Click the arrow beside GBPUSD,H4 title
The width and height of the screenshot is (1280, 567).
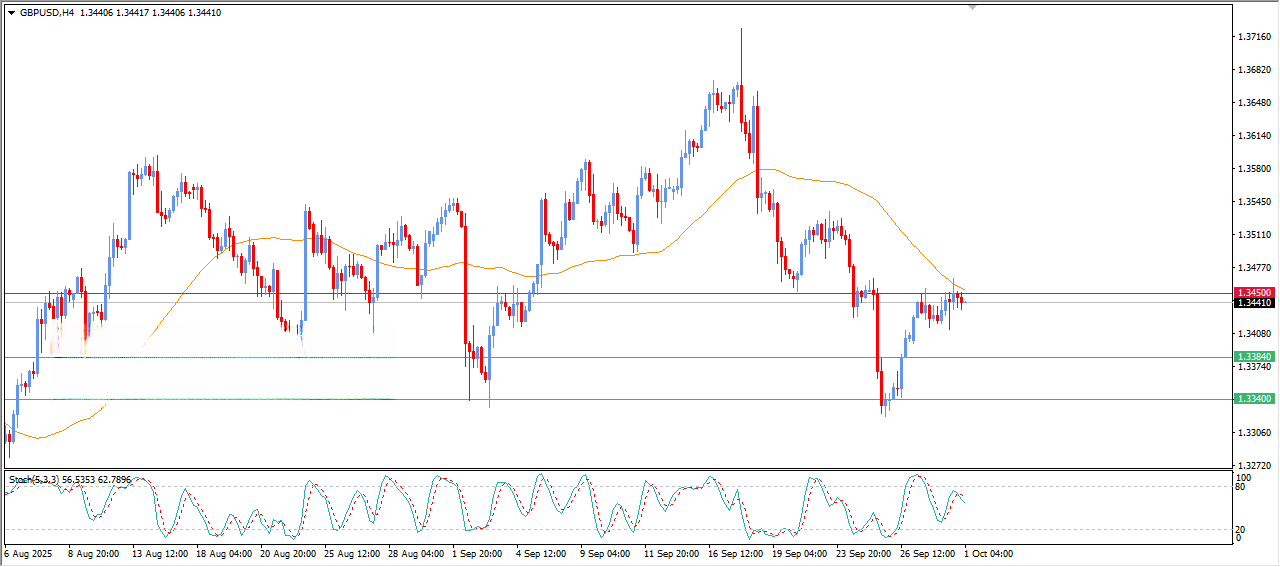(x=11, y=13)
